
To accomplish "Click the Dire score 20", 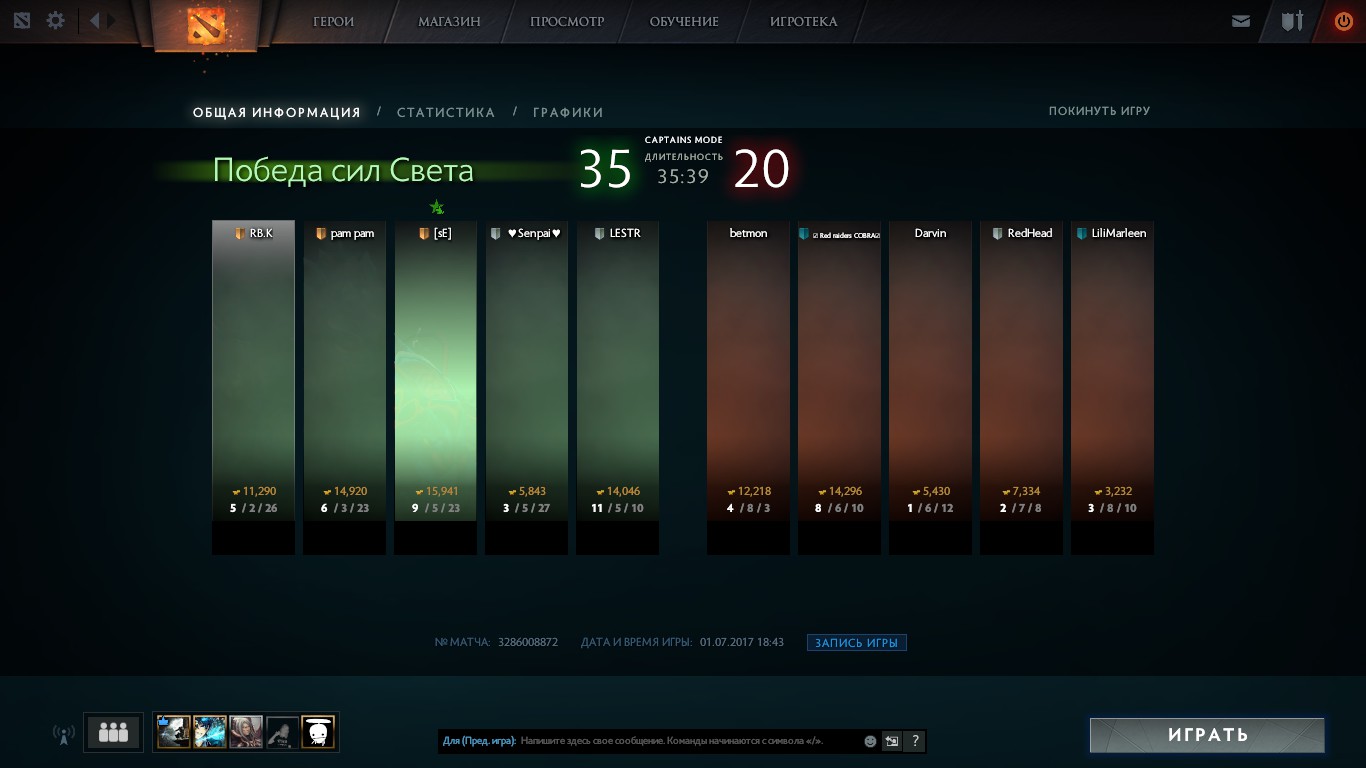I will (762, 169).
